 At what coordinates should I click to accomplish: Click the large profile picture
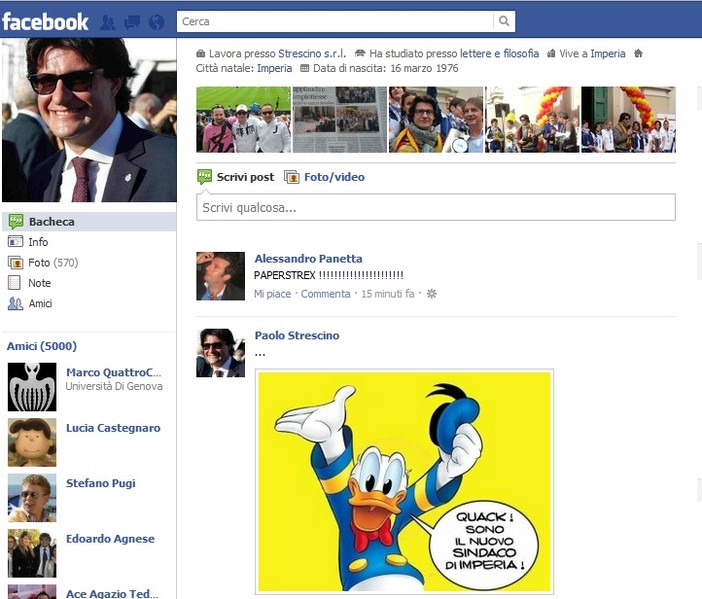click(x=89, y=120)
